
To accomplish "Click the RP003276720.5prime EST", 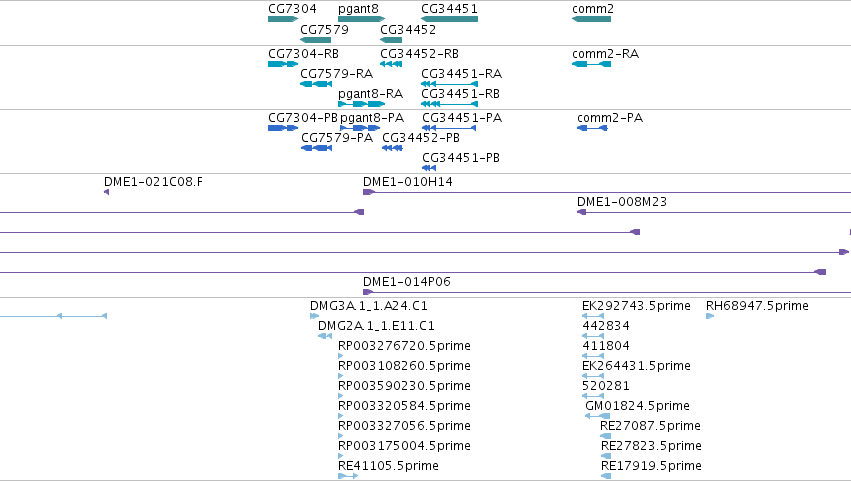I will tap(340, 356).
